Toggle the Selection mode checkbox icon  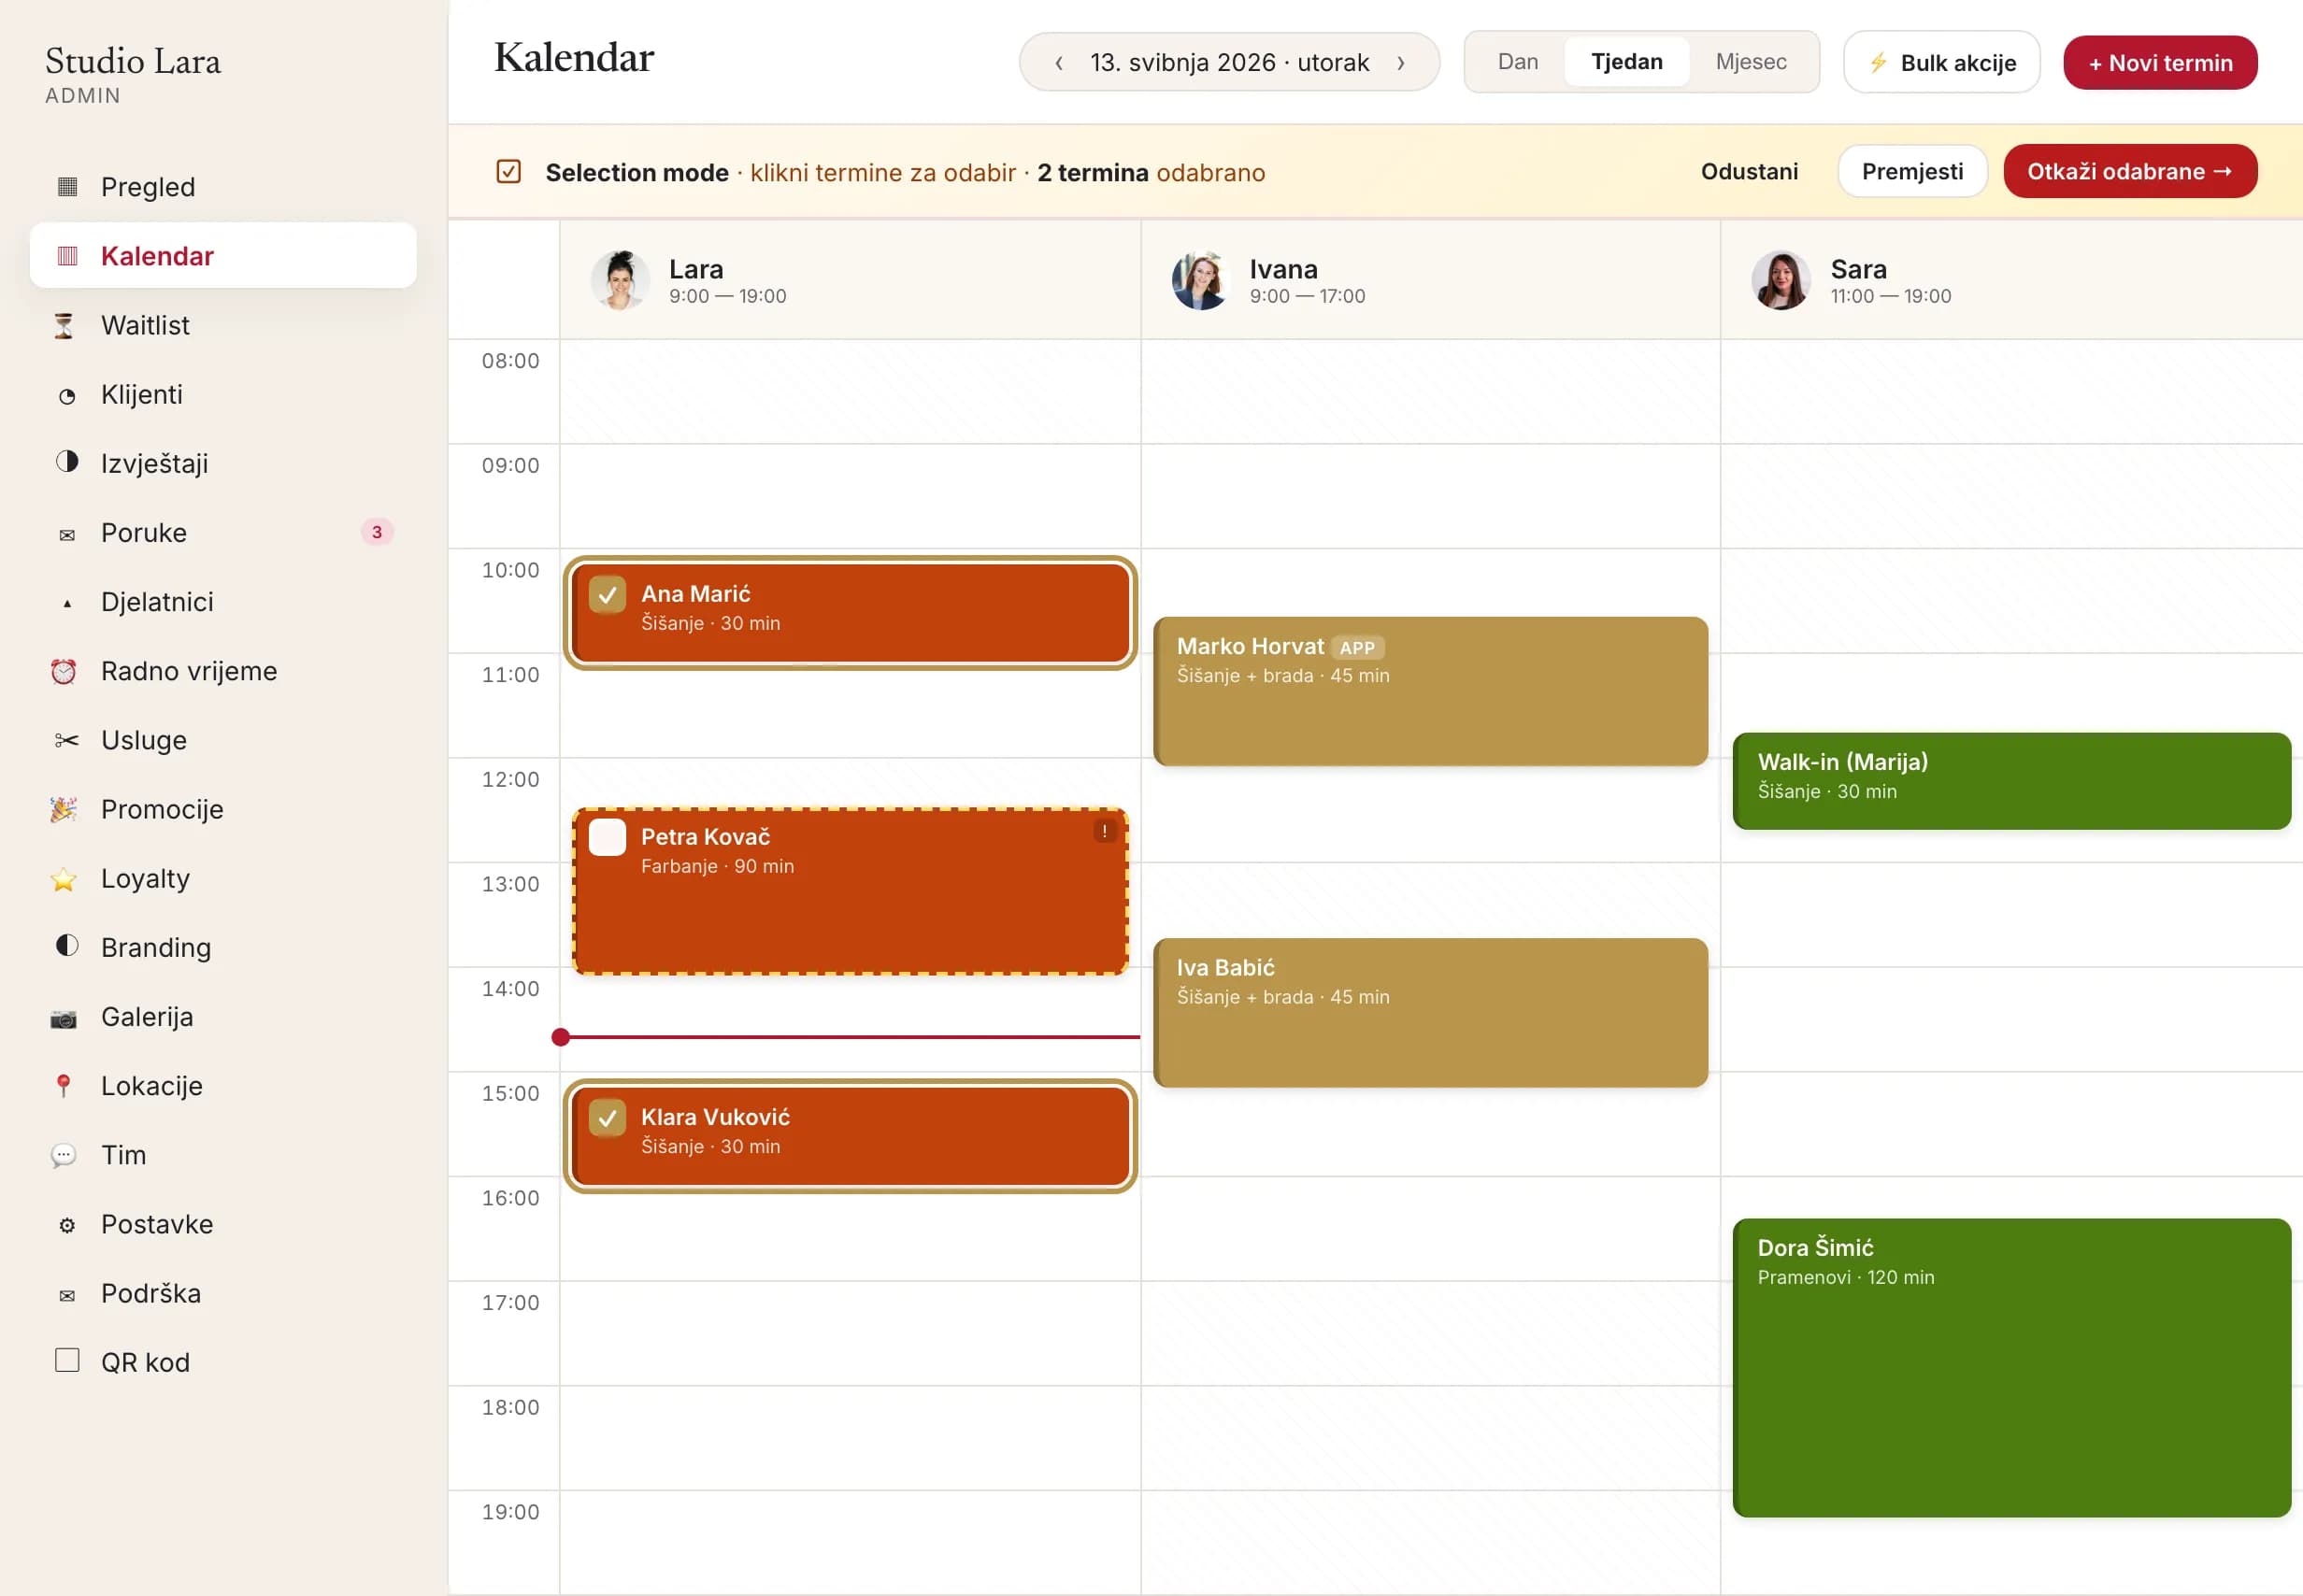pyautogui.click(x=508, y=172)
